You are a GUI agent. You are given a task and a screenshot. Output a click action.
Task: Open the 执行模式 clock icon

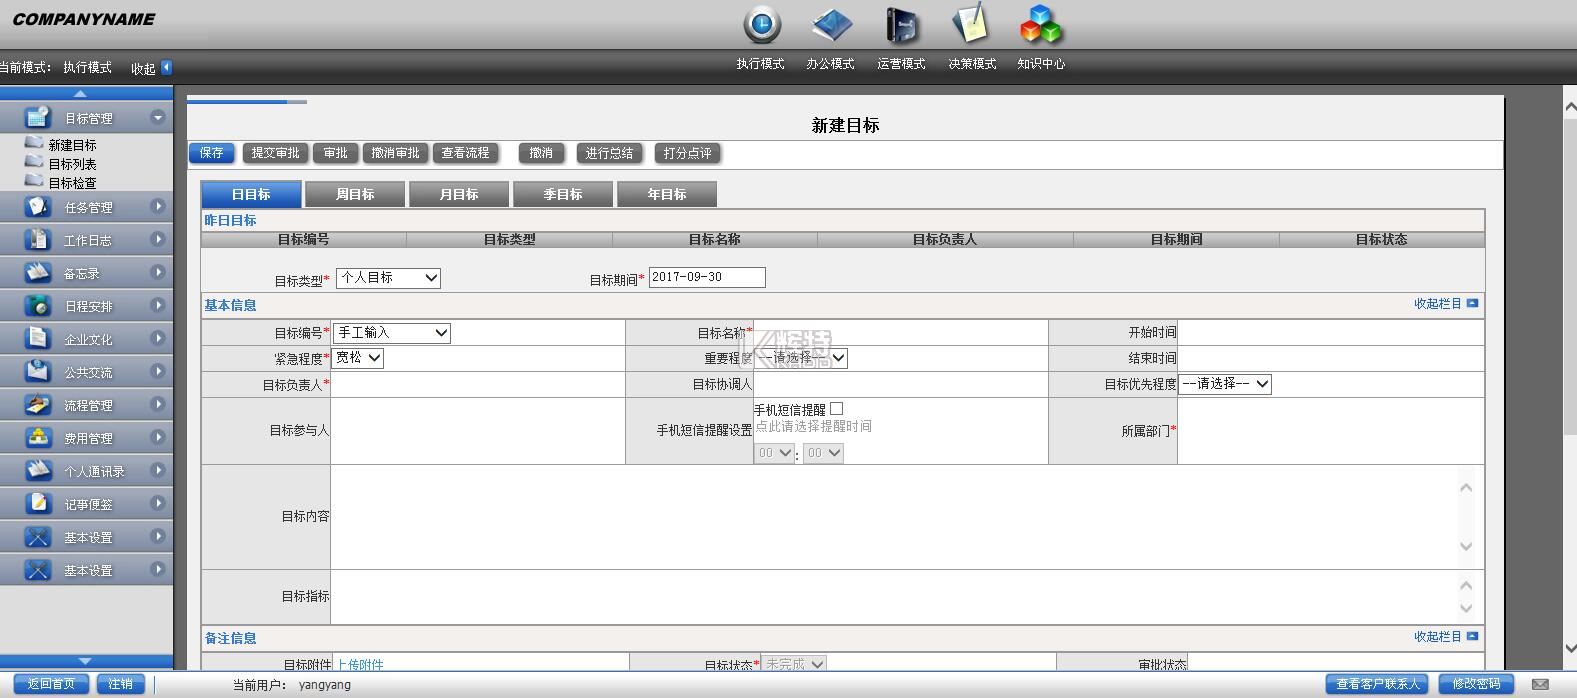(761, 26)
